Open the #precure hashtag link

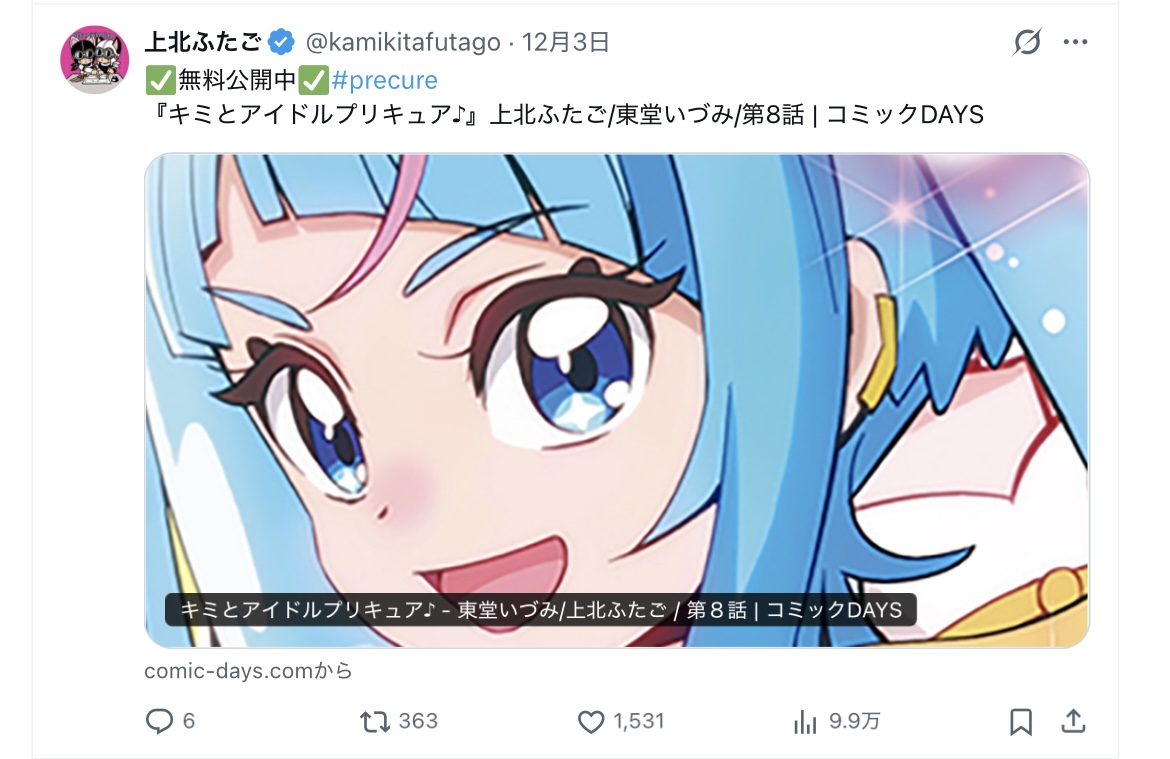(x=384, y=80)
